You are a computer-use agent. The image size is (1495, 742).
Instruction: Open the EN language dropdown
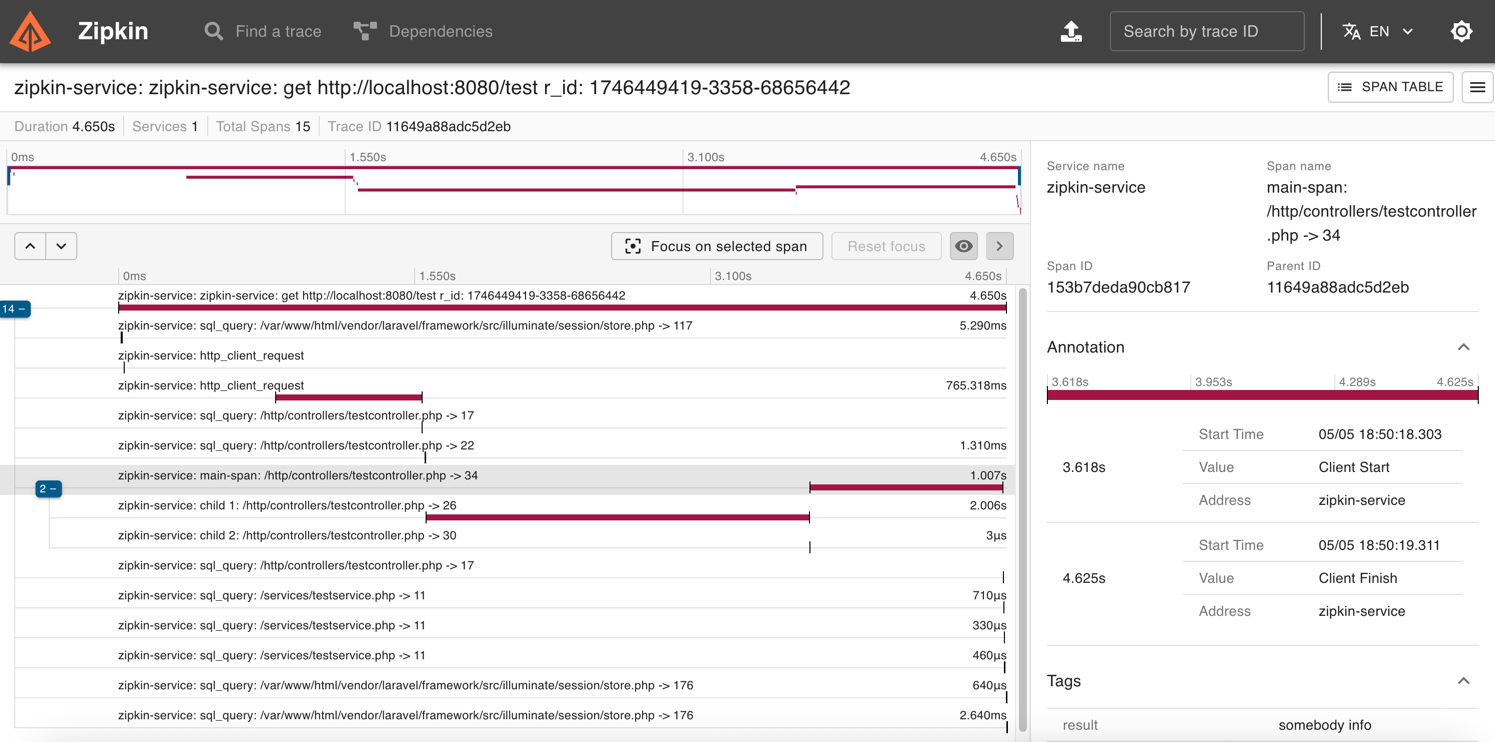click(1392, 32)
